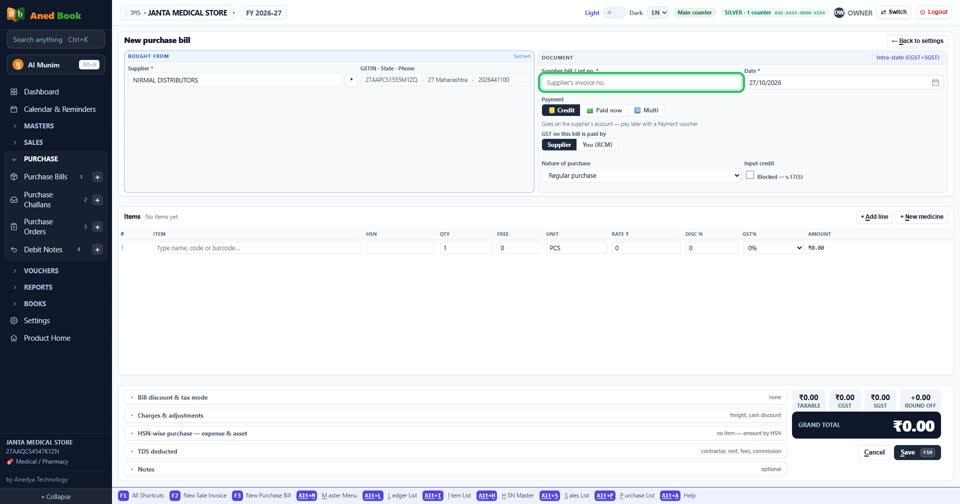Expand the REPORTS sidebar section

tap(38, 287)
